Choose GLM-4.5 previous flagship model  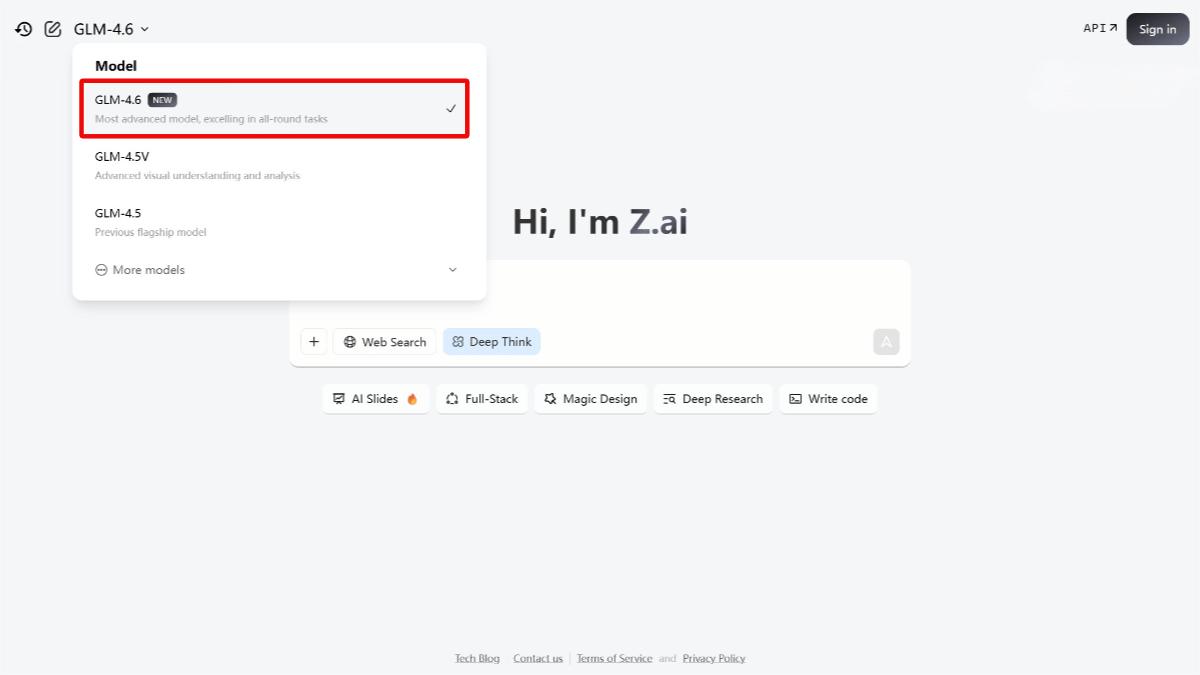tap(275, 222)
